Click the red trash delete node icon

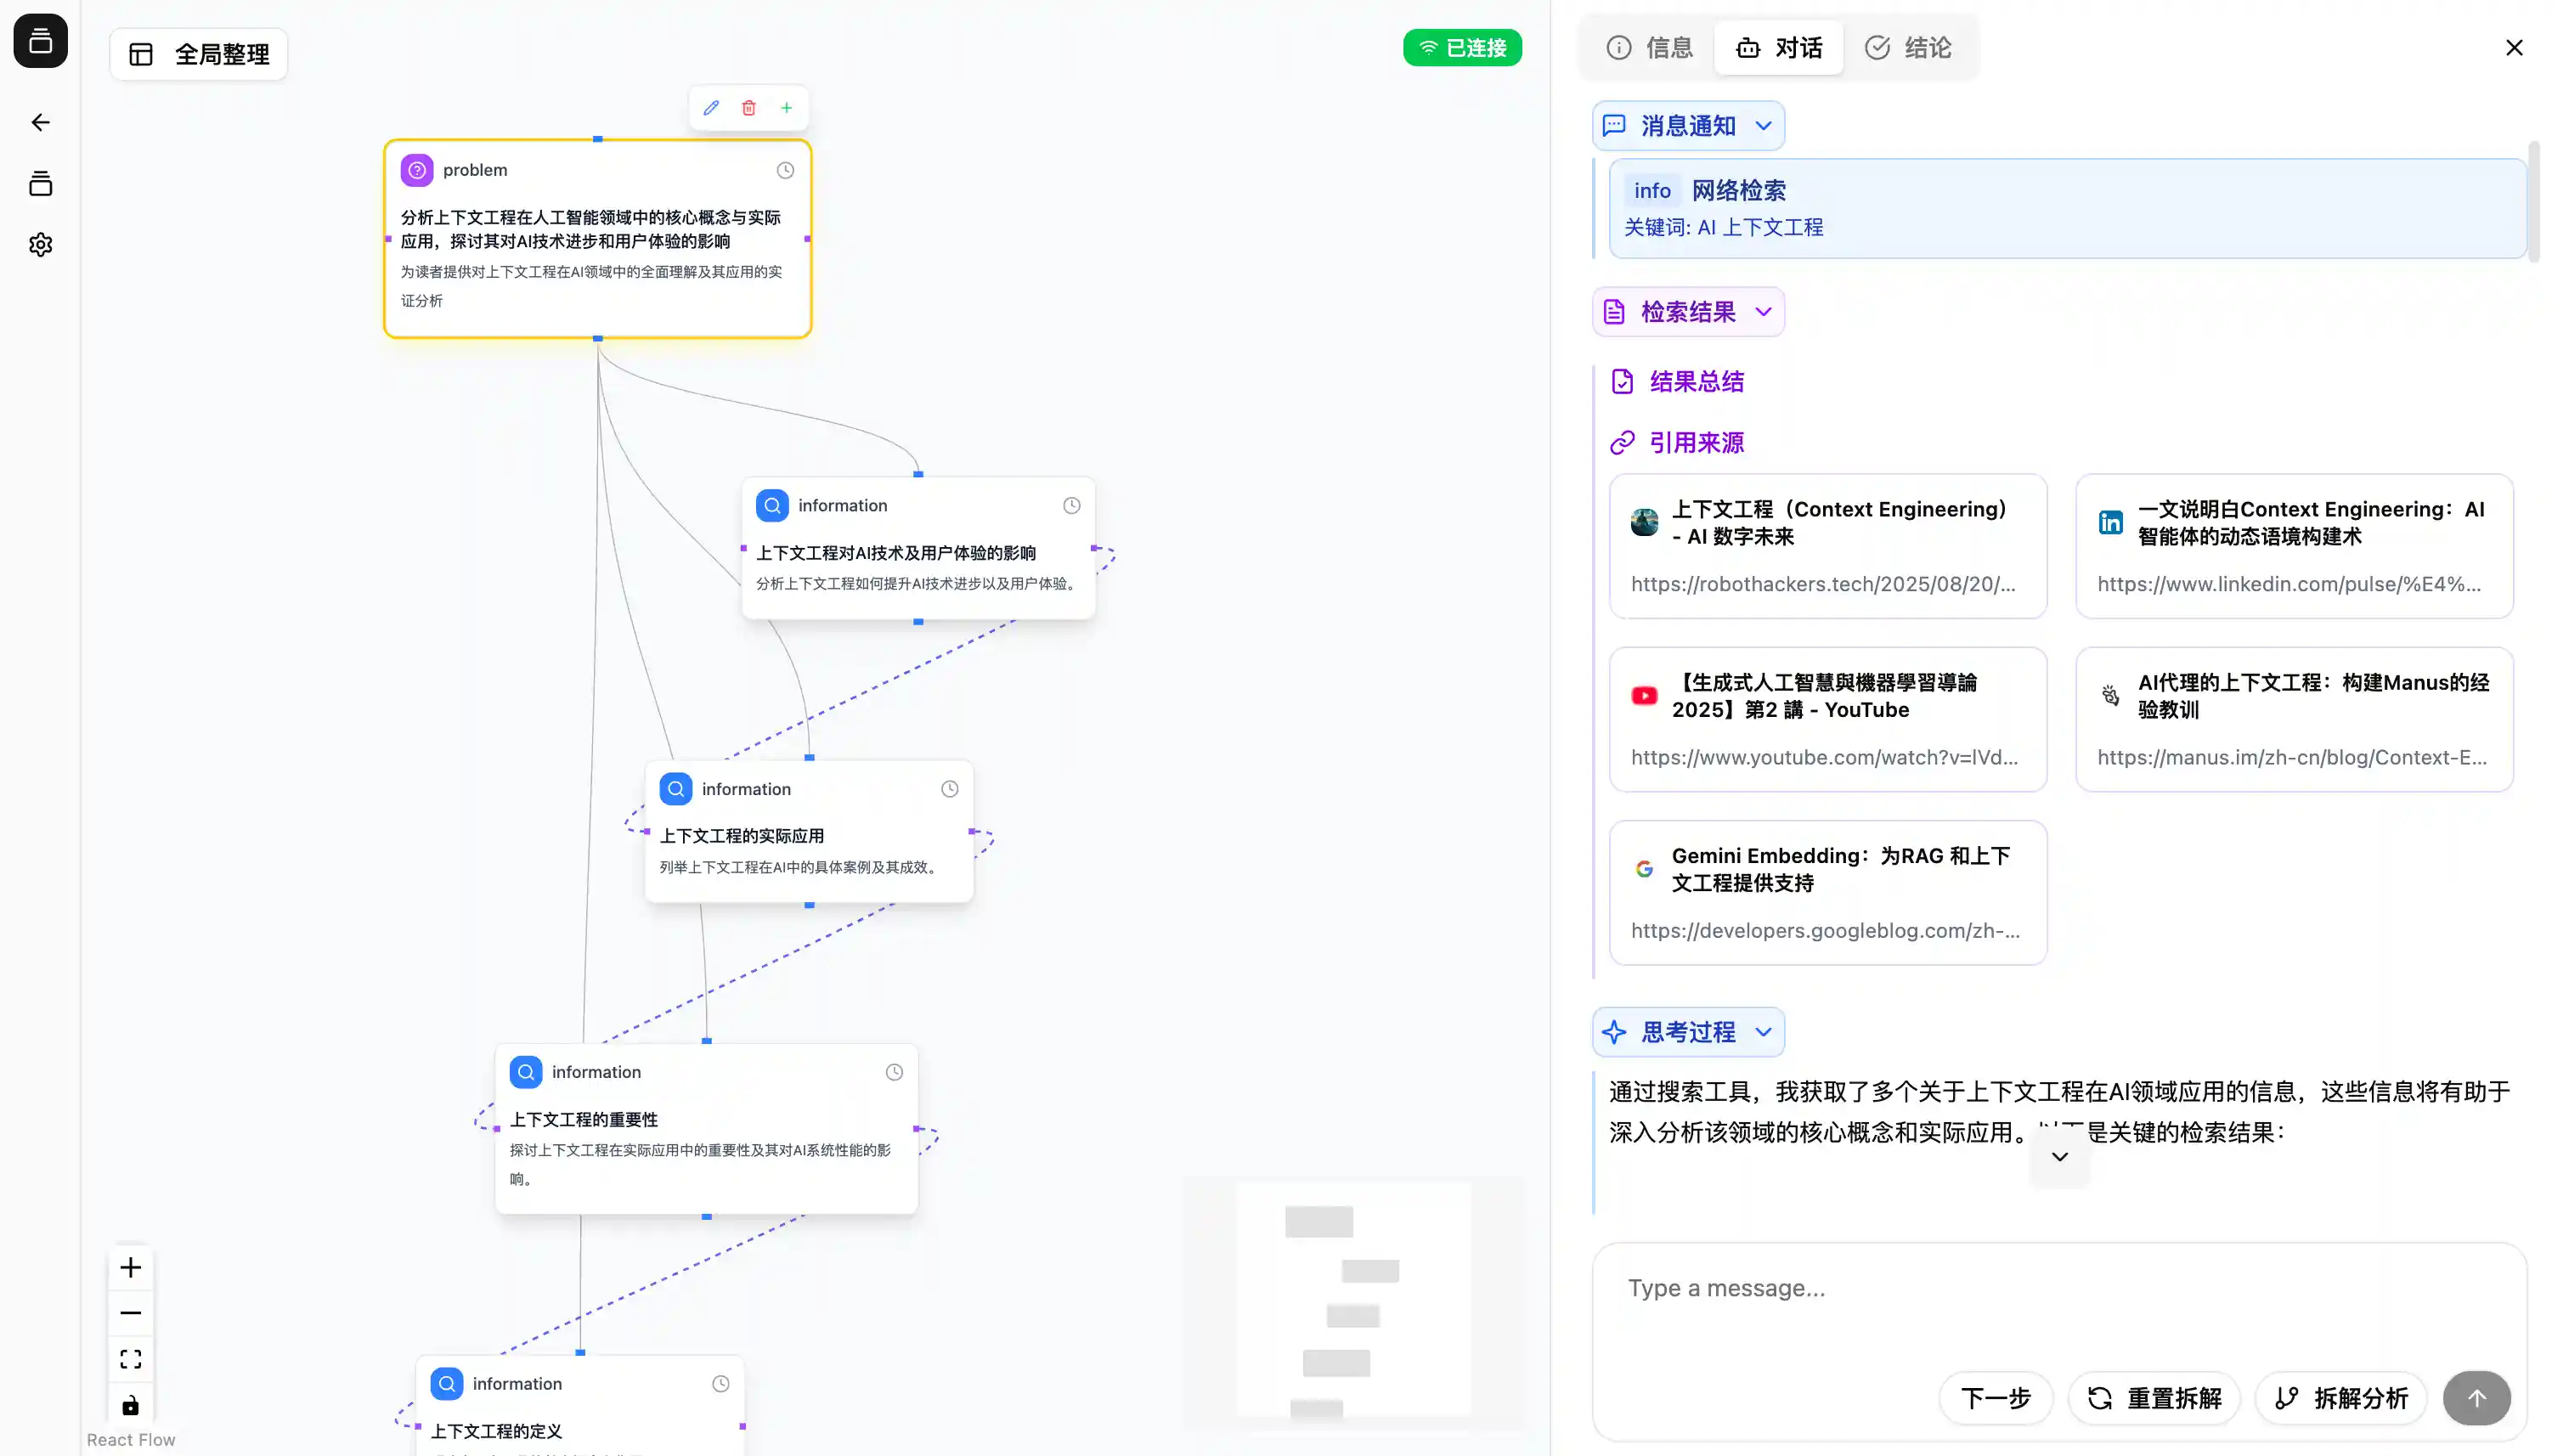point(749,108)
